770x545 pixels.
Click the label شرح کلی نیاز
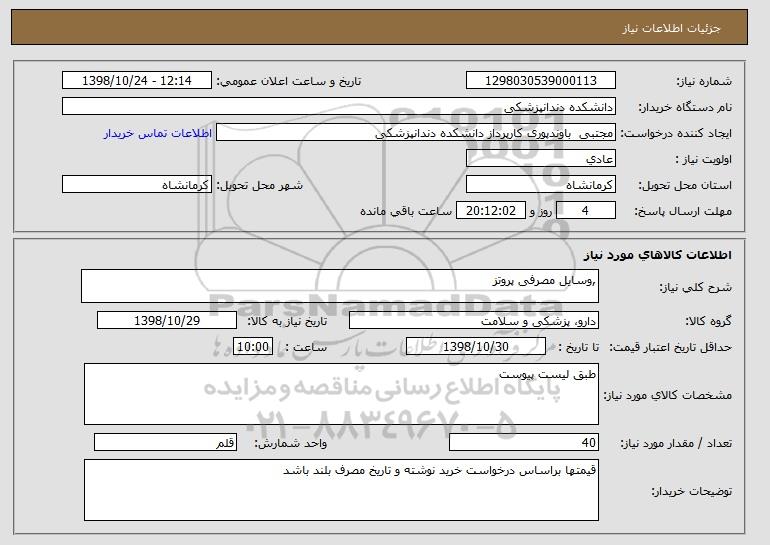coord(695,287)
